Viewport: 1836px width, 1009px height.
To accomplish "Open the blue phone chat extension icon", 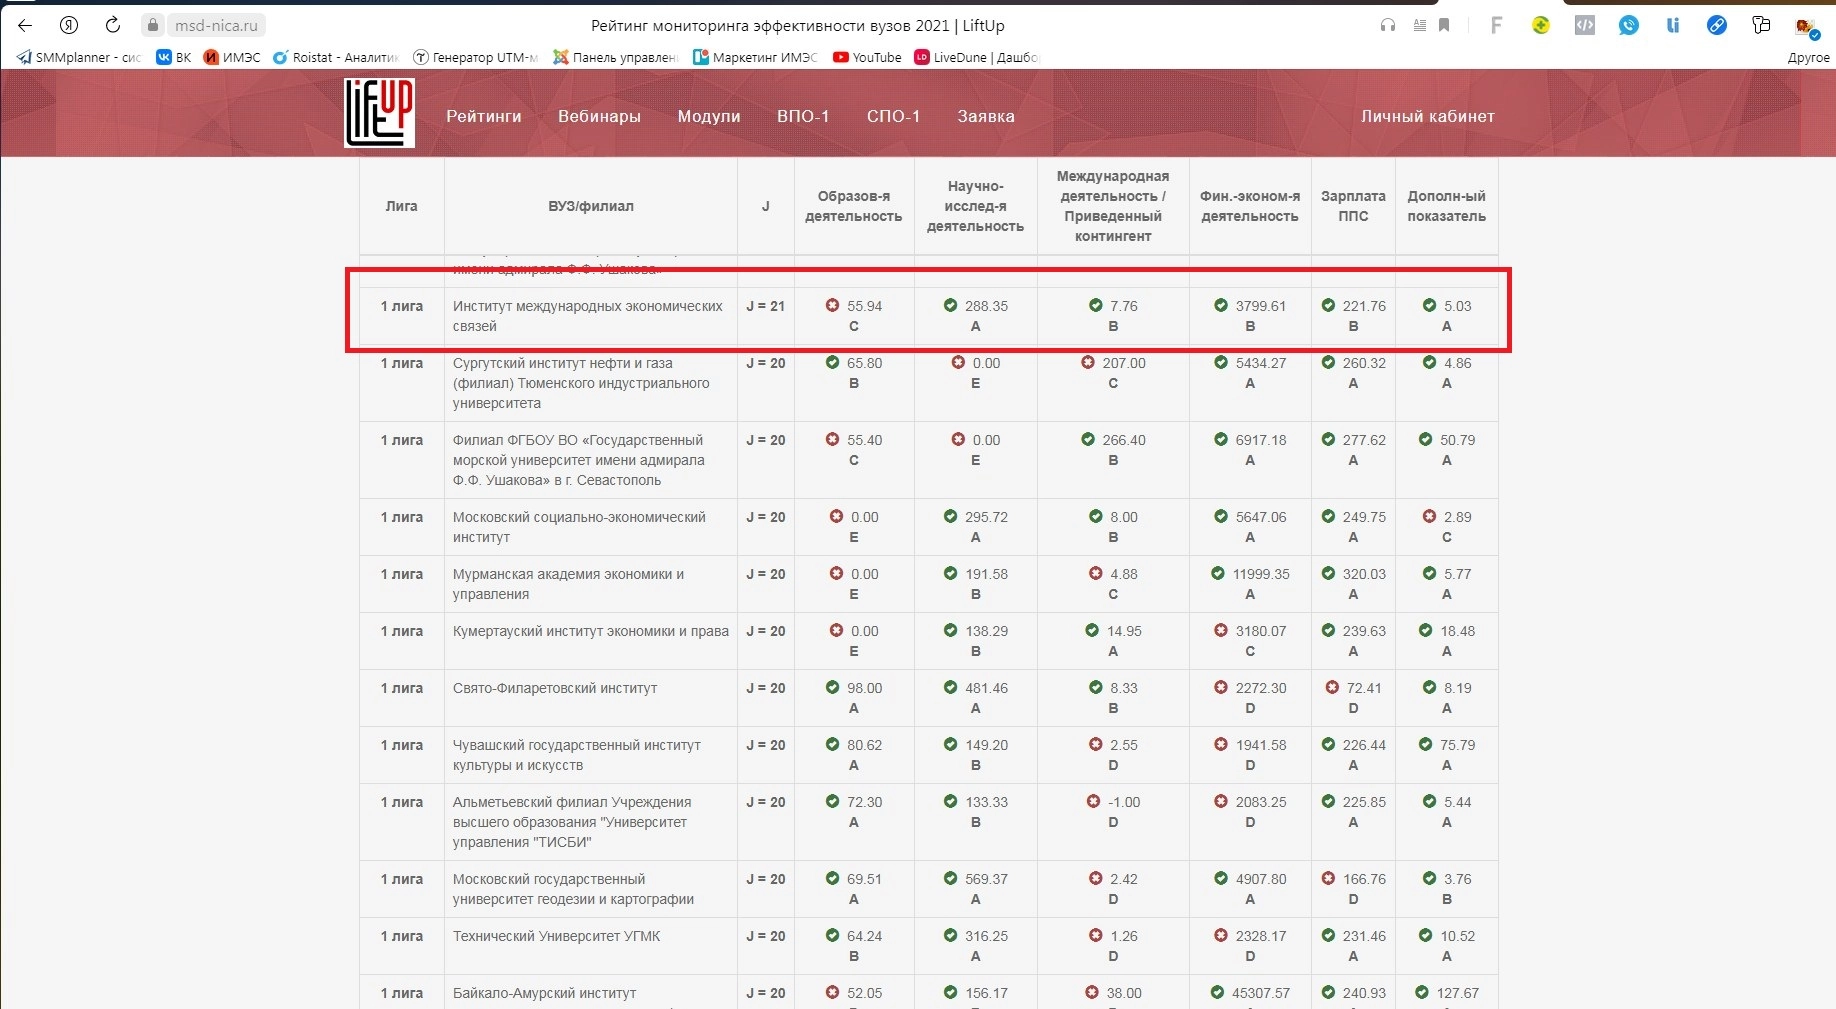I will pyautogui.click(x=1629, y=26).
